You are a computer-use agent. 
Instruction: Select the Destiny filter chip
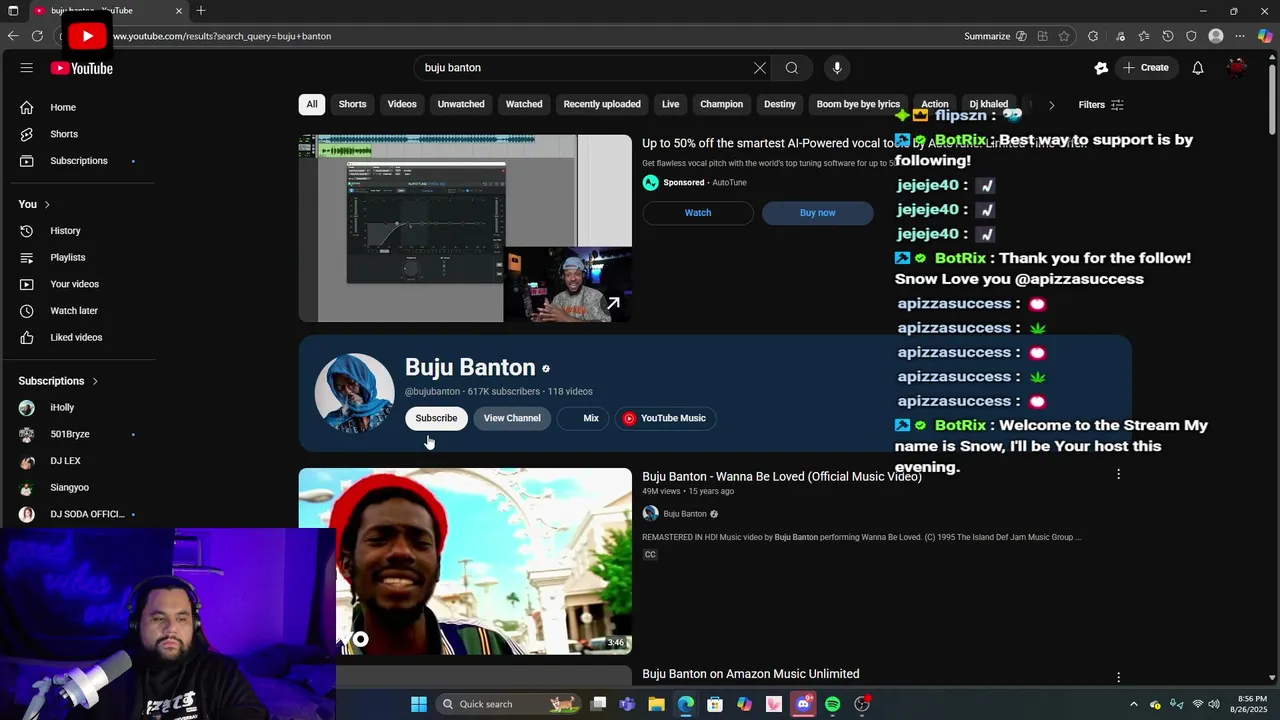(x=780, y=104)
